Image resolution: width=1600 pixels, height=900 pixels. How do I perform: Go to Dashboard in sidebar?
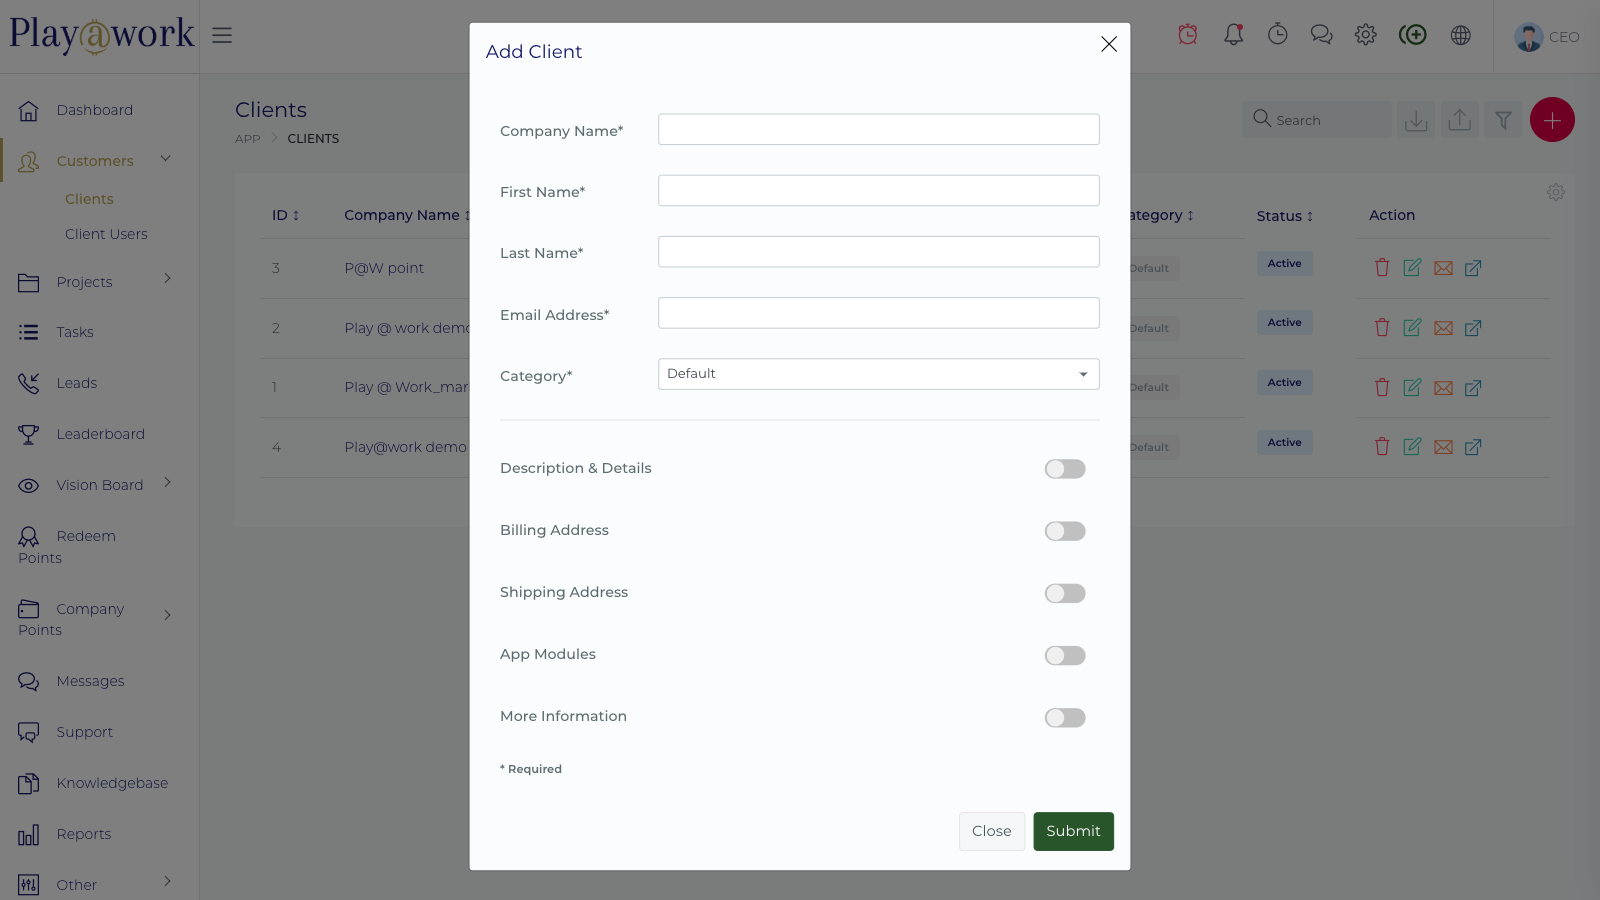[94, 110]
